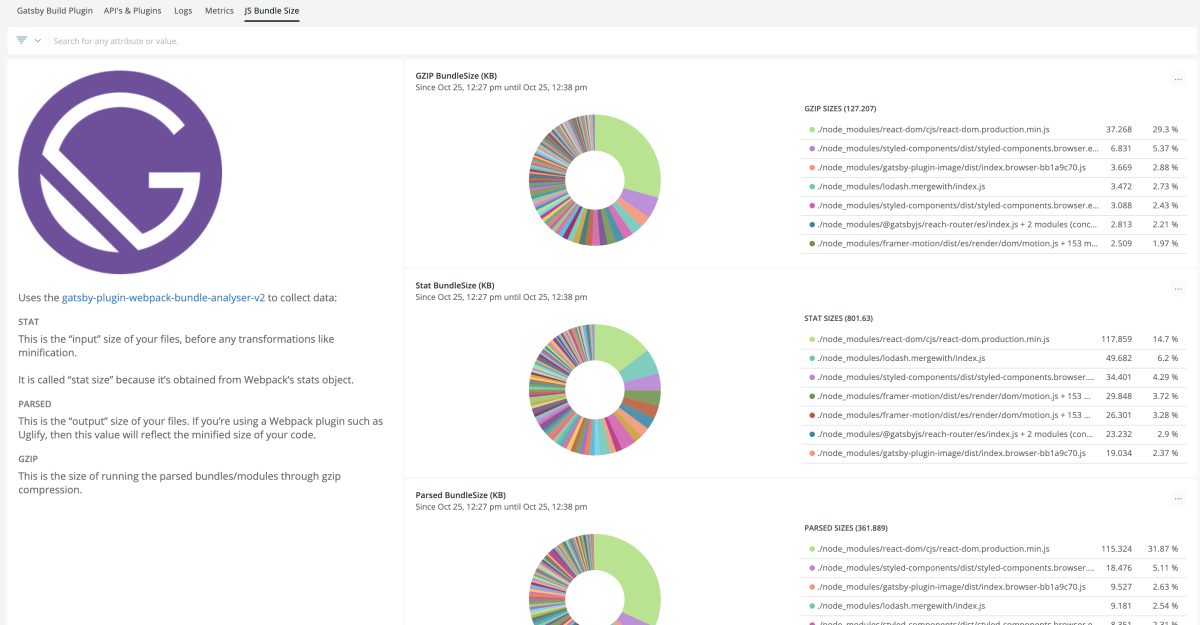Select react-dom row in Parsed Sizes legend
The image size is (1200, 625).
pyautogui.click(x=933, y=549)
